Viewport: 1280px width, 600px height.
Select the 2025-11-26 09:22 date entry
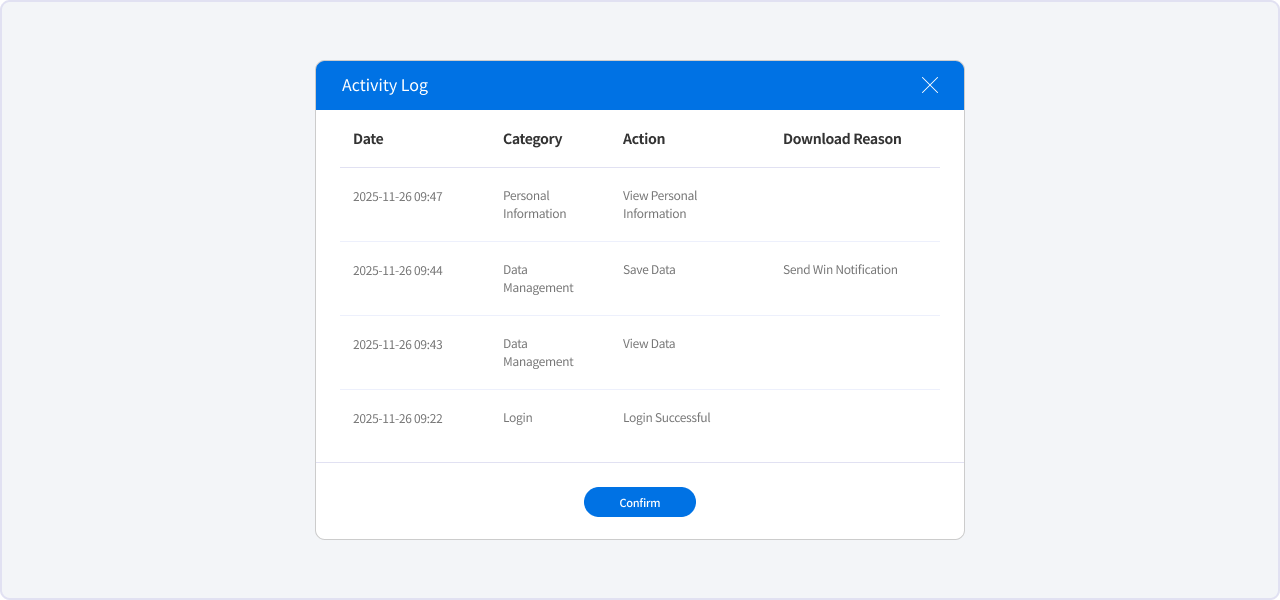tap(397, 419)
